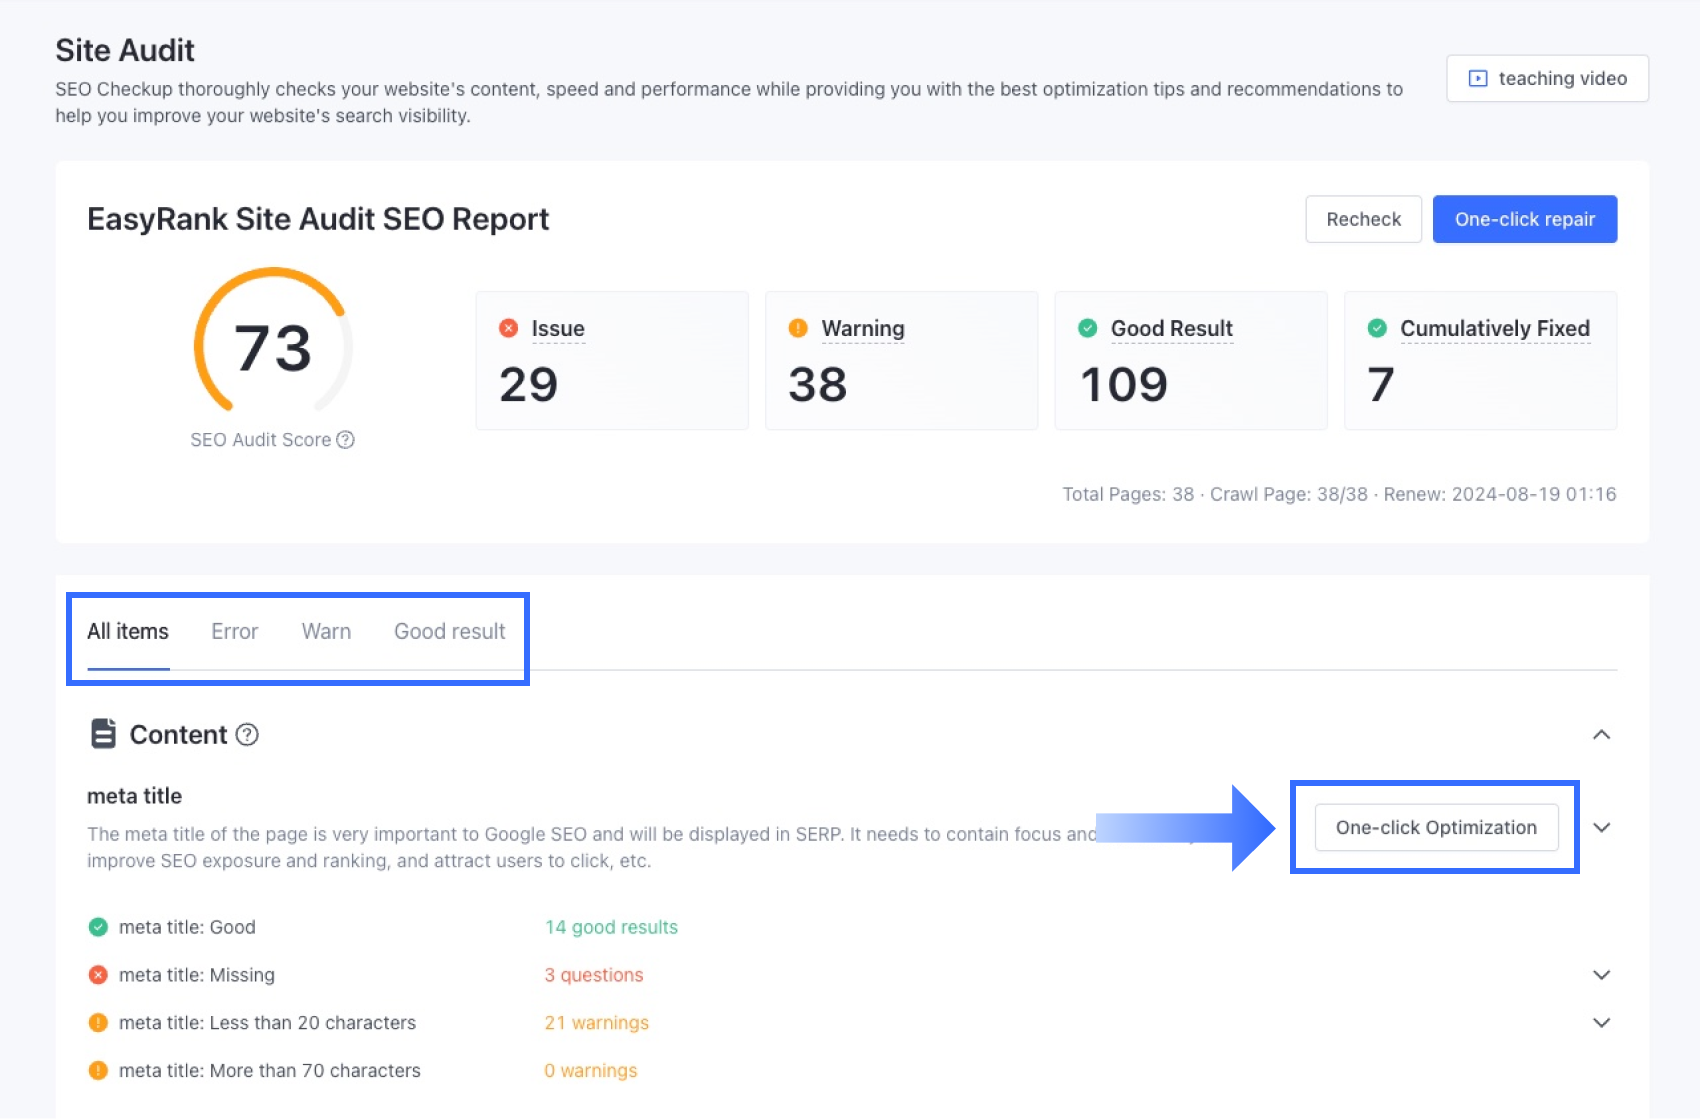Image resolution: width=1700 pixels, height=1119 pixels.
Task: Click the Content document icon
Action: (x=103, y=734)
